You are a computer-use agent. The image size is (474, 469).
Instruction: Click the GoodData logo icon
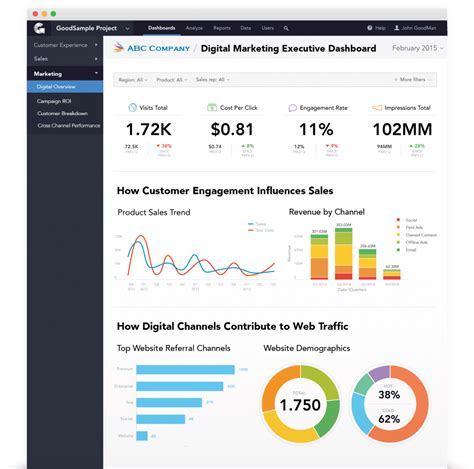(40, 28)
